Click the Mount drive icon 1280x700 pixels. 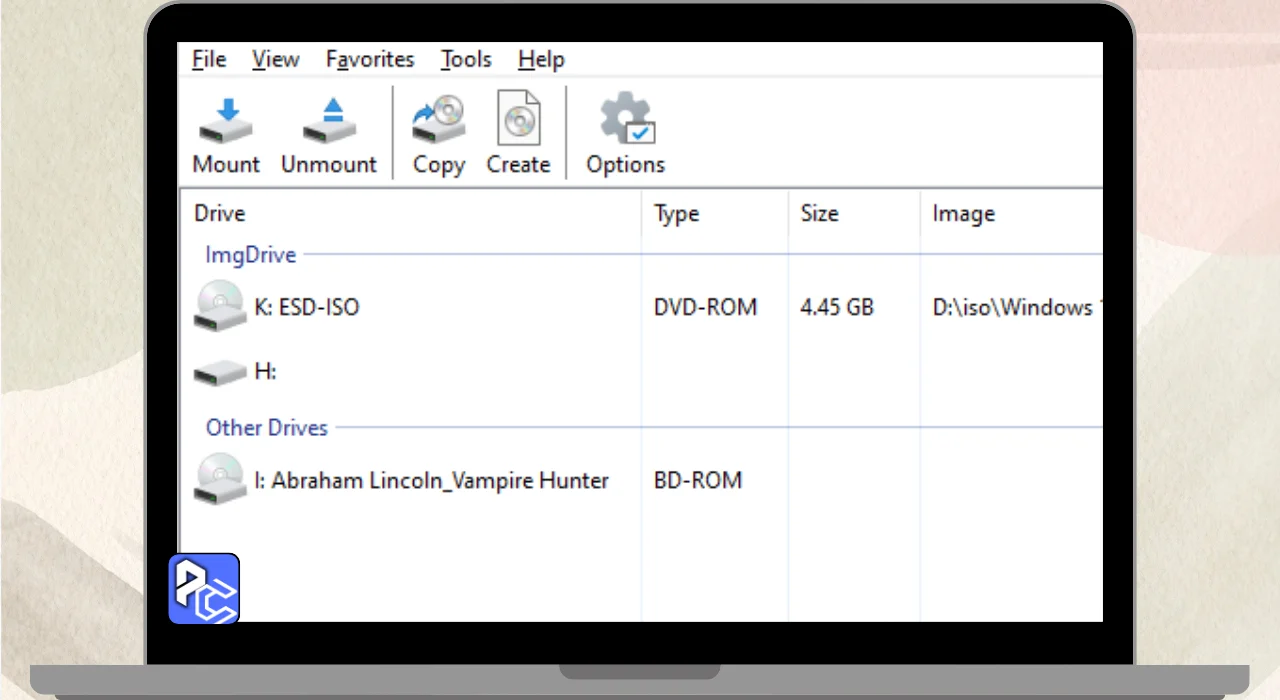tap(226, 122)
